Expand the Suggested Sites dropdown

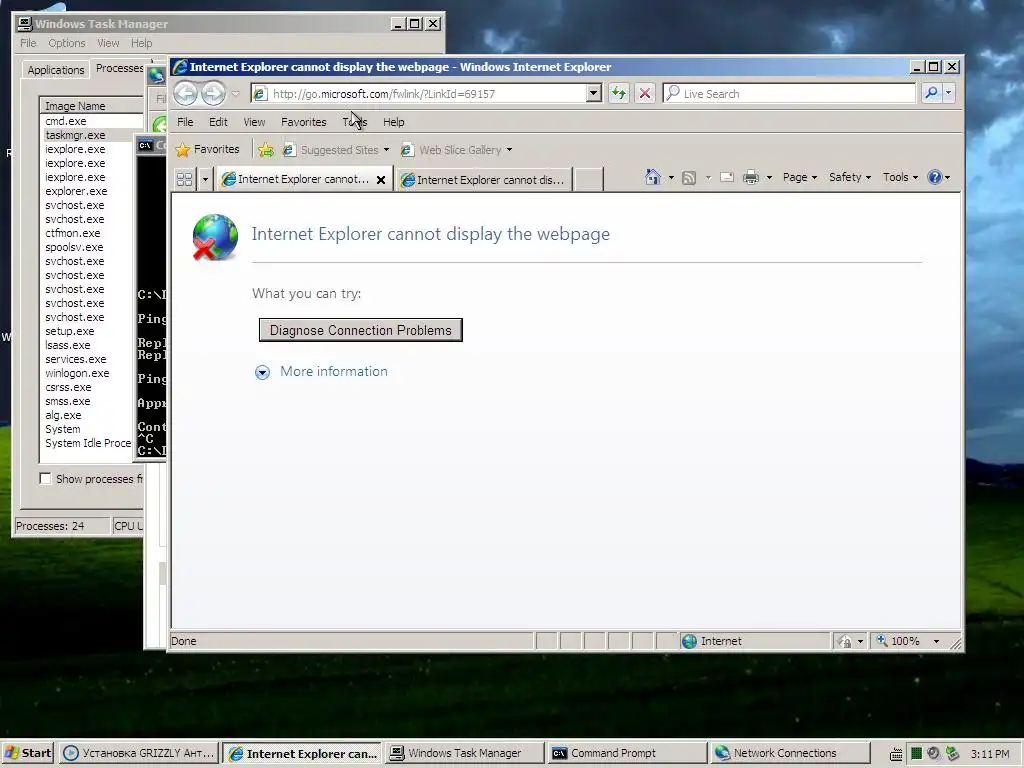387,150
